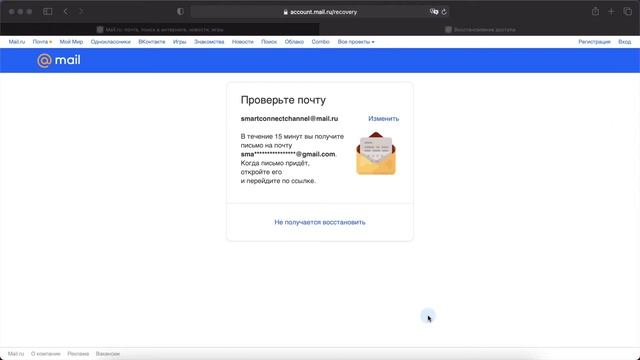This screenshot has width=640, height=360.
Task: Expand the Все проекты dropdown
Action: (356, 42)
